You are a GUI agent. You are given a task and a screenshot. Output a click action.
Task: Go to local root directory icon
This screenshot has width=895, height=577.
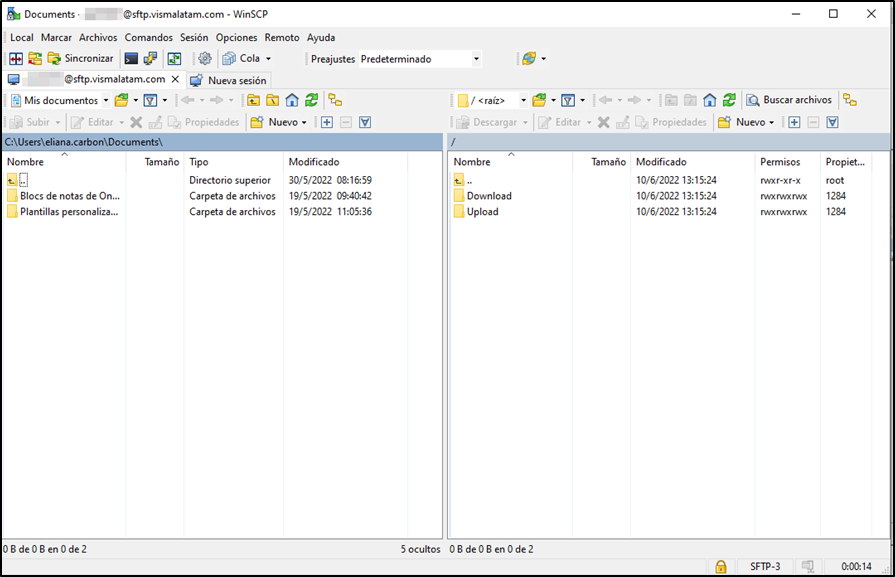click(x=273, y=100)
